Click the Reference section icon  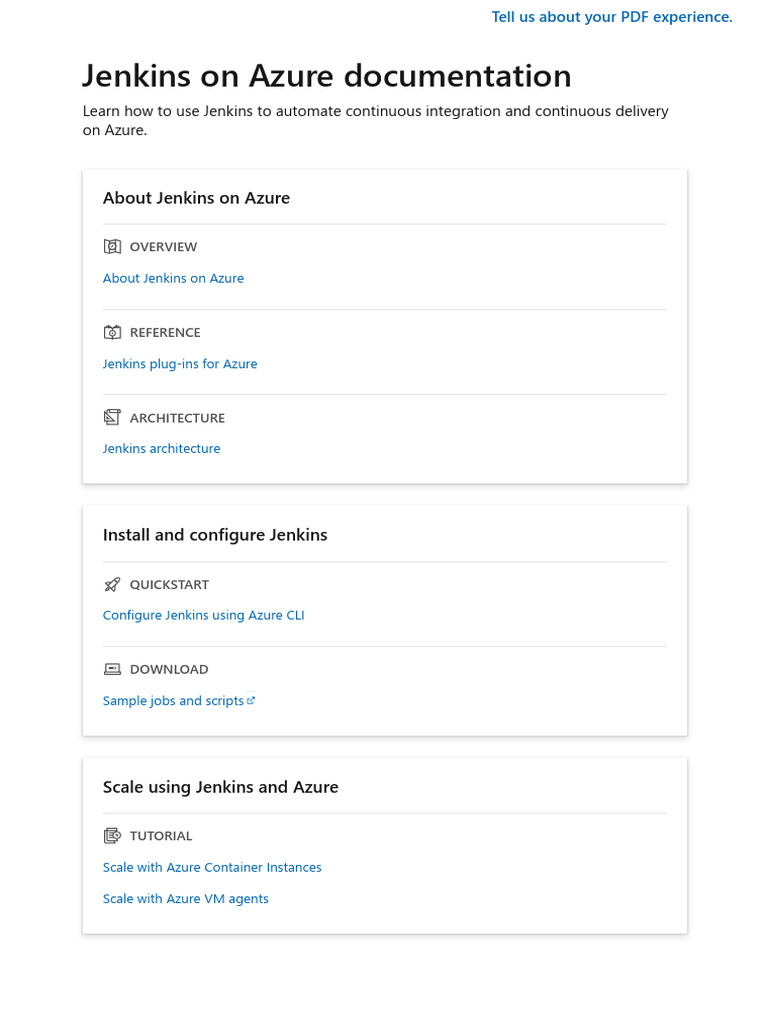pos(112,333)
